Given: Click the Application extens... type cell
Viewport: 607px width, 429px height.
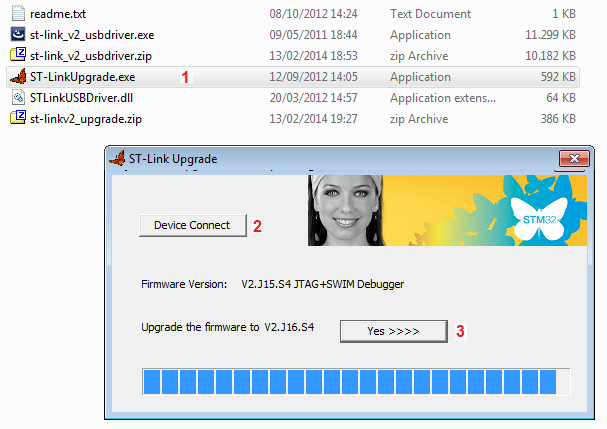Looking at the screenshot, I should (443, 98).
